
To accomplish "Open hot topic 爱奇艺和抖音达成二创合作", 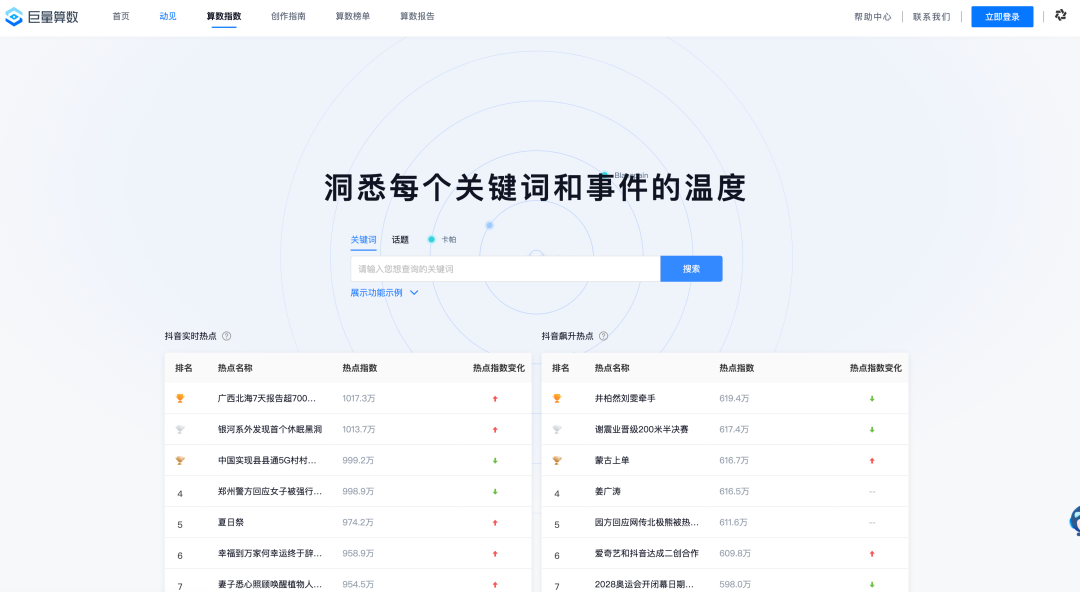I will point(647,553).
